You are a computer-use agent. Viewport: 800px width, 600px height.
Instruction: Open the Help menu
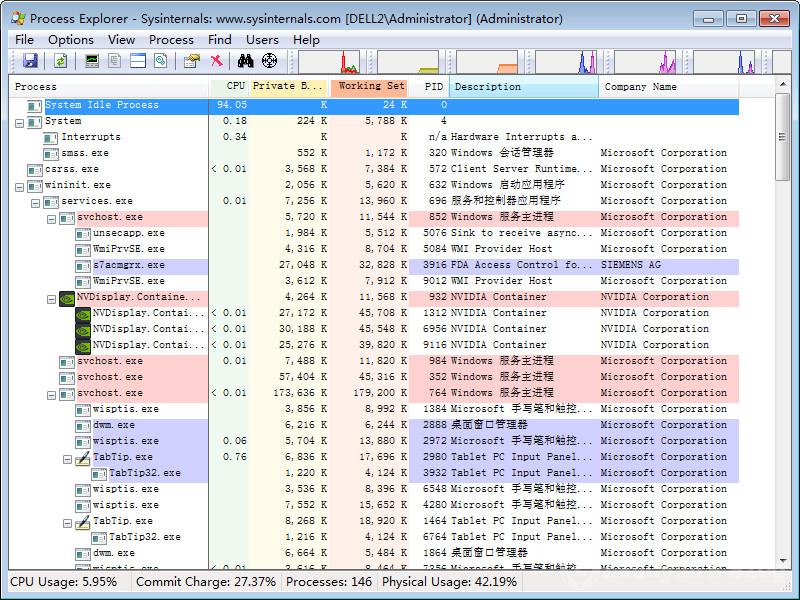tap(306, 40)
